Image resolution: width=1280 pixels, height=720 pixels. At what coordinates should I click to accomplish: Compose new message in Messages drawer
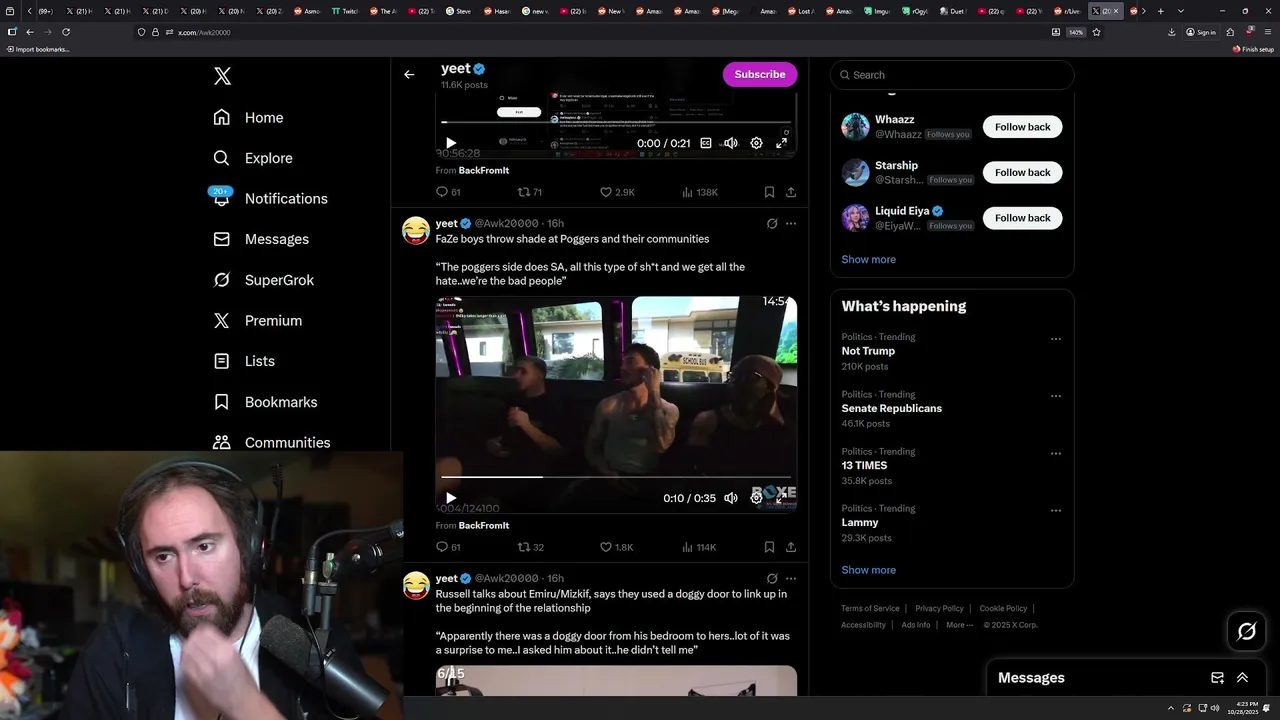(x=1217, y=678)
